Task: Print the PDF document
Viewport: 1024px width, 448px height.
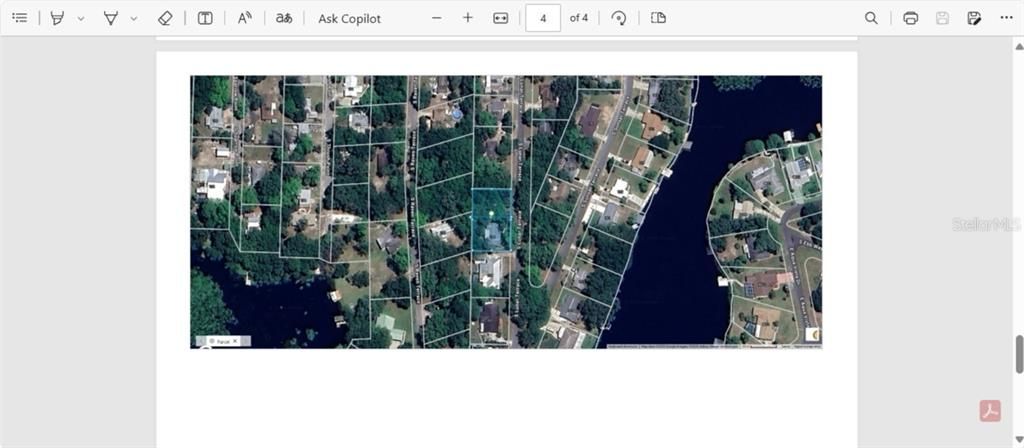Action: [910, 18]
